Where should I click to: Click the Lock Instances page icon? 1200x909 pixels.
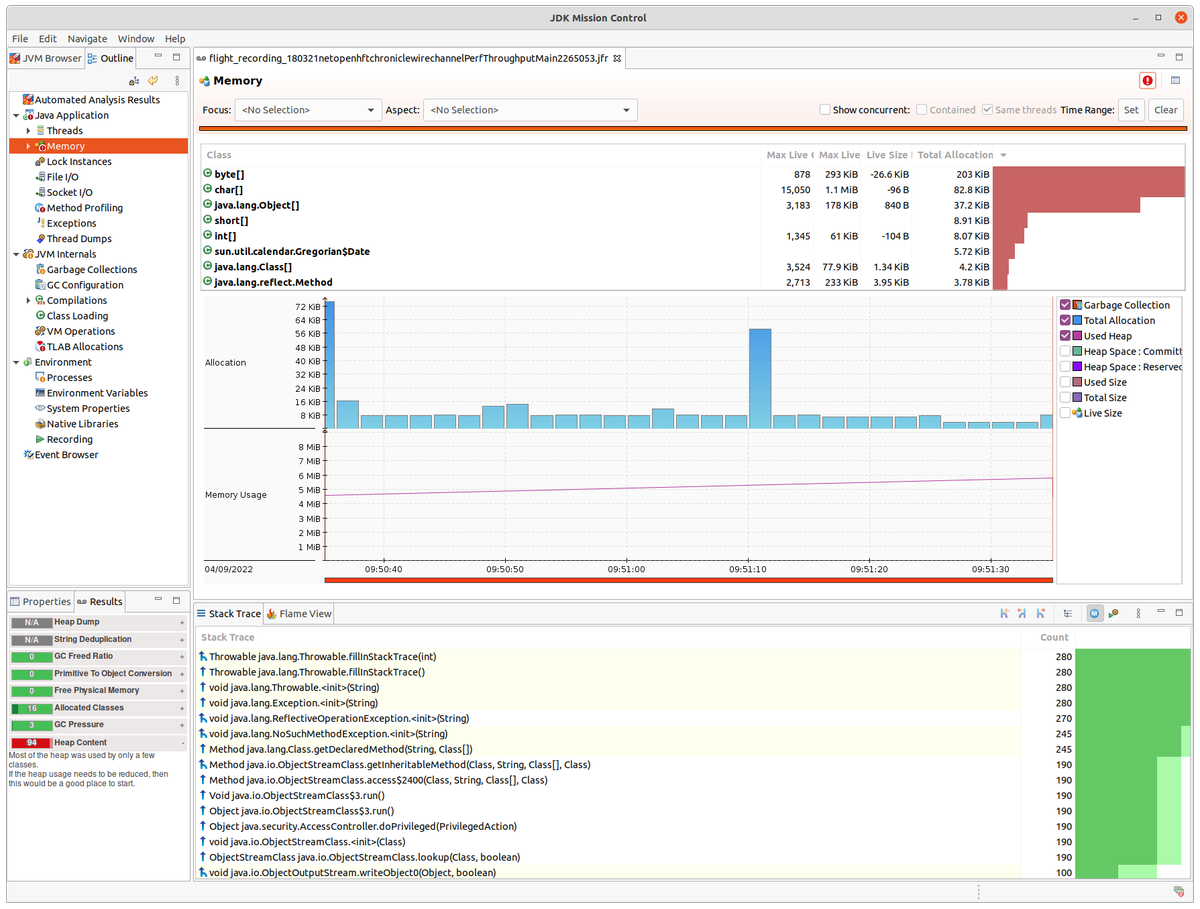click(x=40, y=162)
